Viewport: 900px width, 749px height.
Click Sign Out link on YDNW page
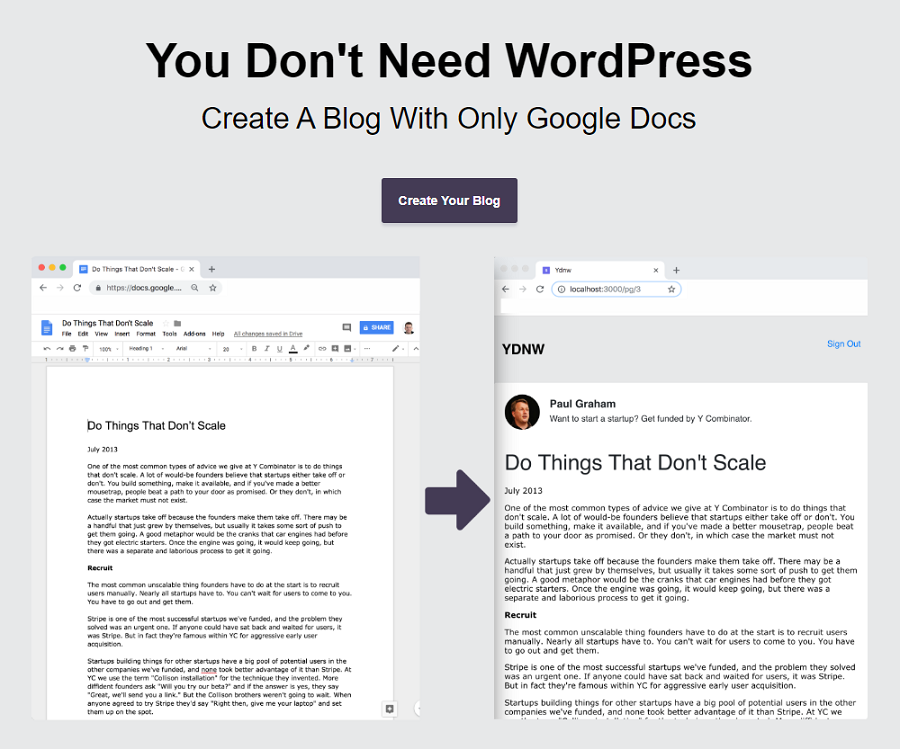point(844,344)
